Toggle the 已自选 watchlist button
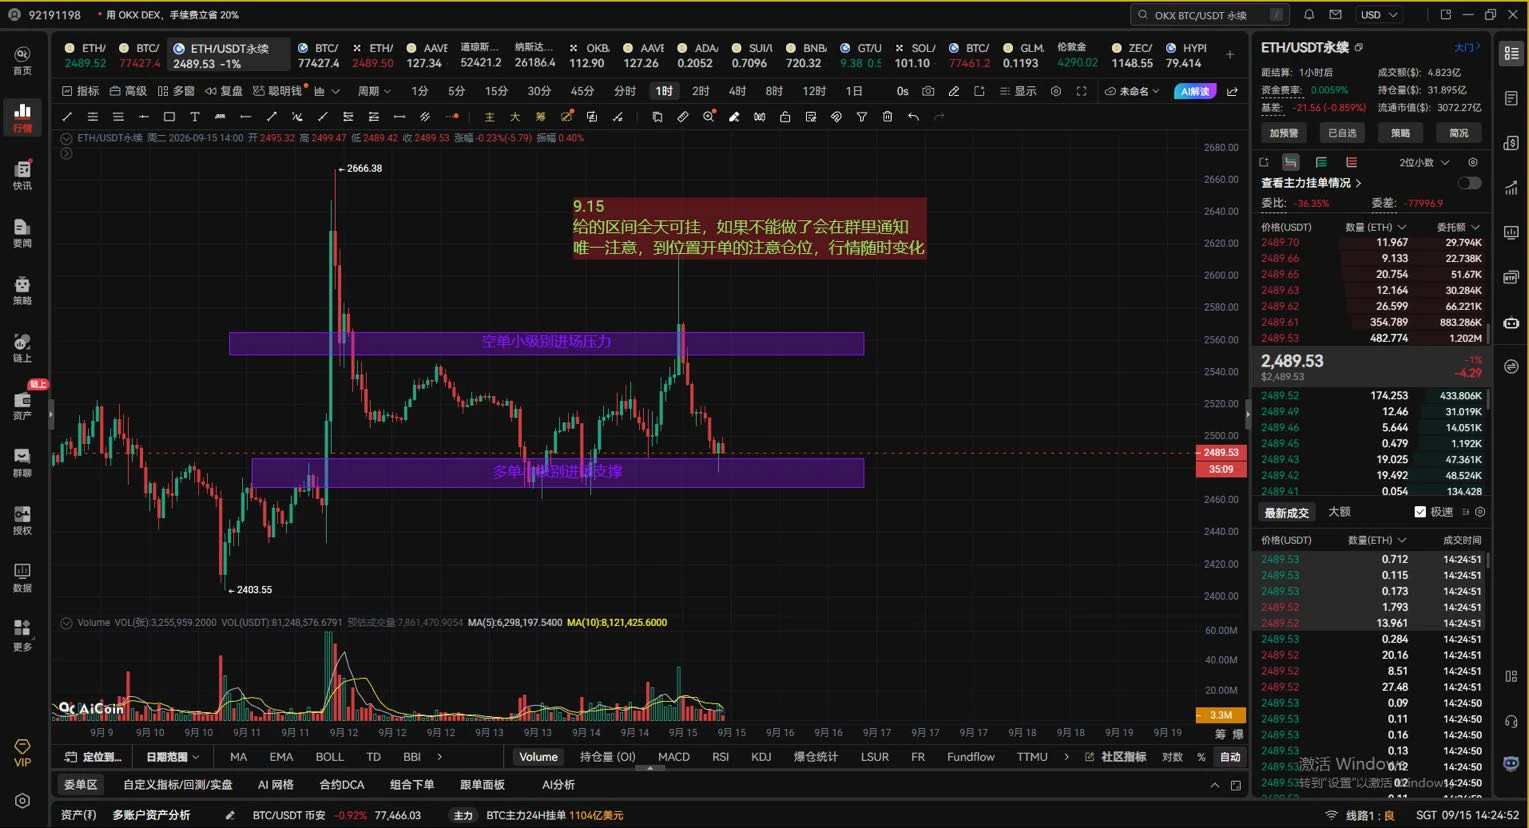This screenshot has width=1529, height=828. tap(1342, 133)
